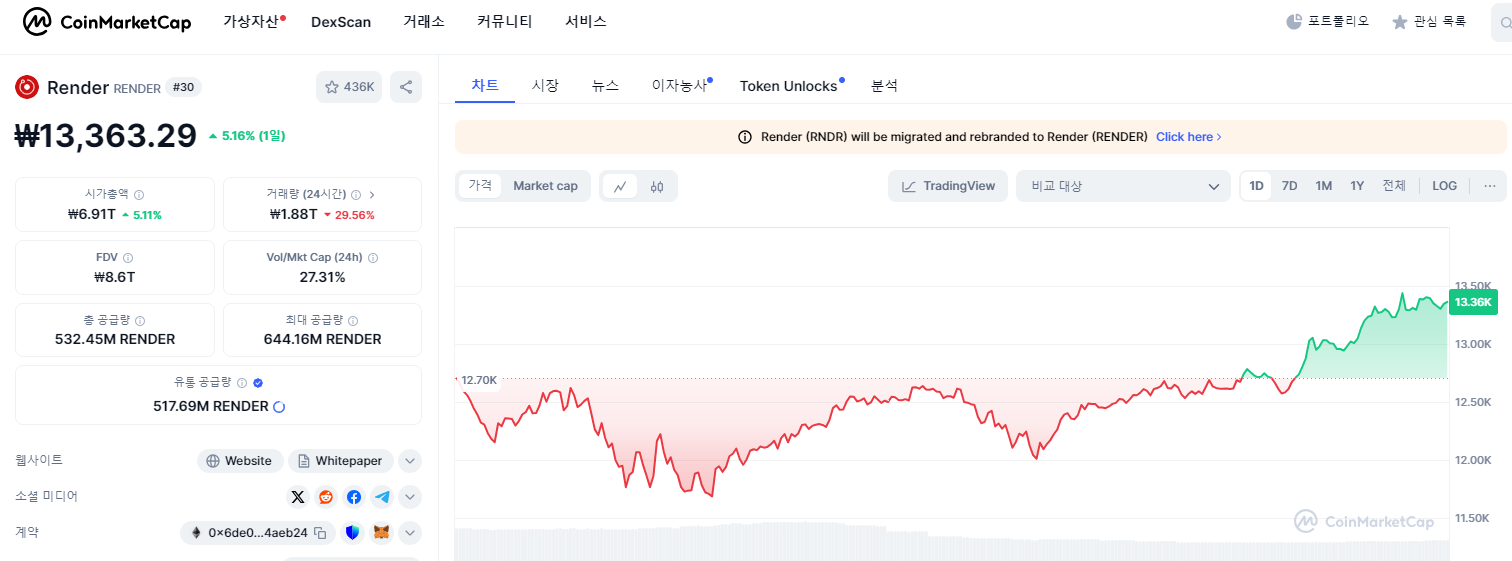Open the 서비스 menu

[586, 22]
